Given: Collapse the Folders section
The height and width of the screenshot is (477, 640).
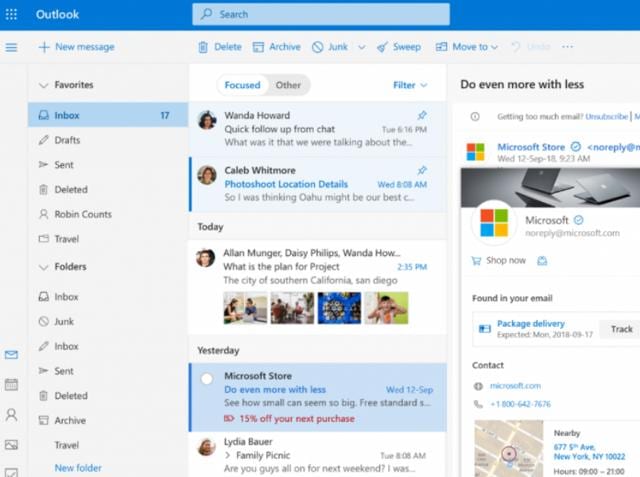Looking at the screenshot, I should point(43,267).
